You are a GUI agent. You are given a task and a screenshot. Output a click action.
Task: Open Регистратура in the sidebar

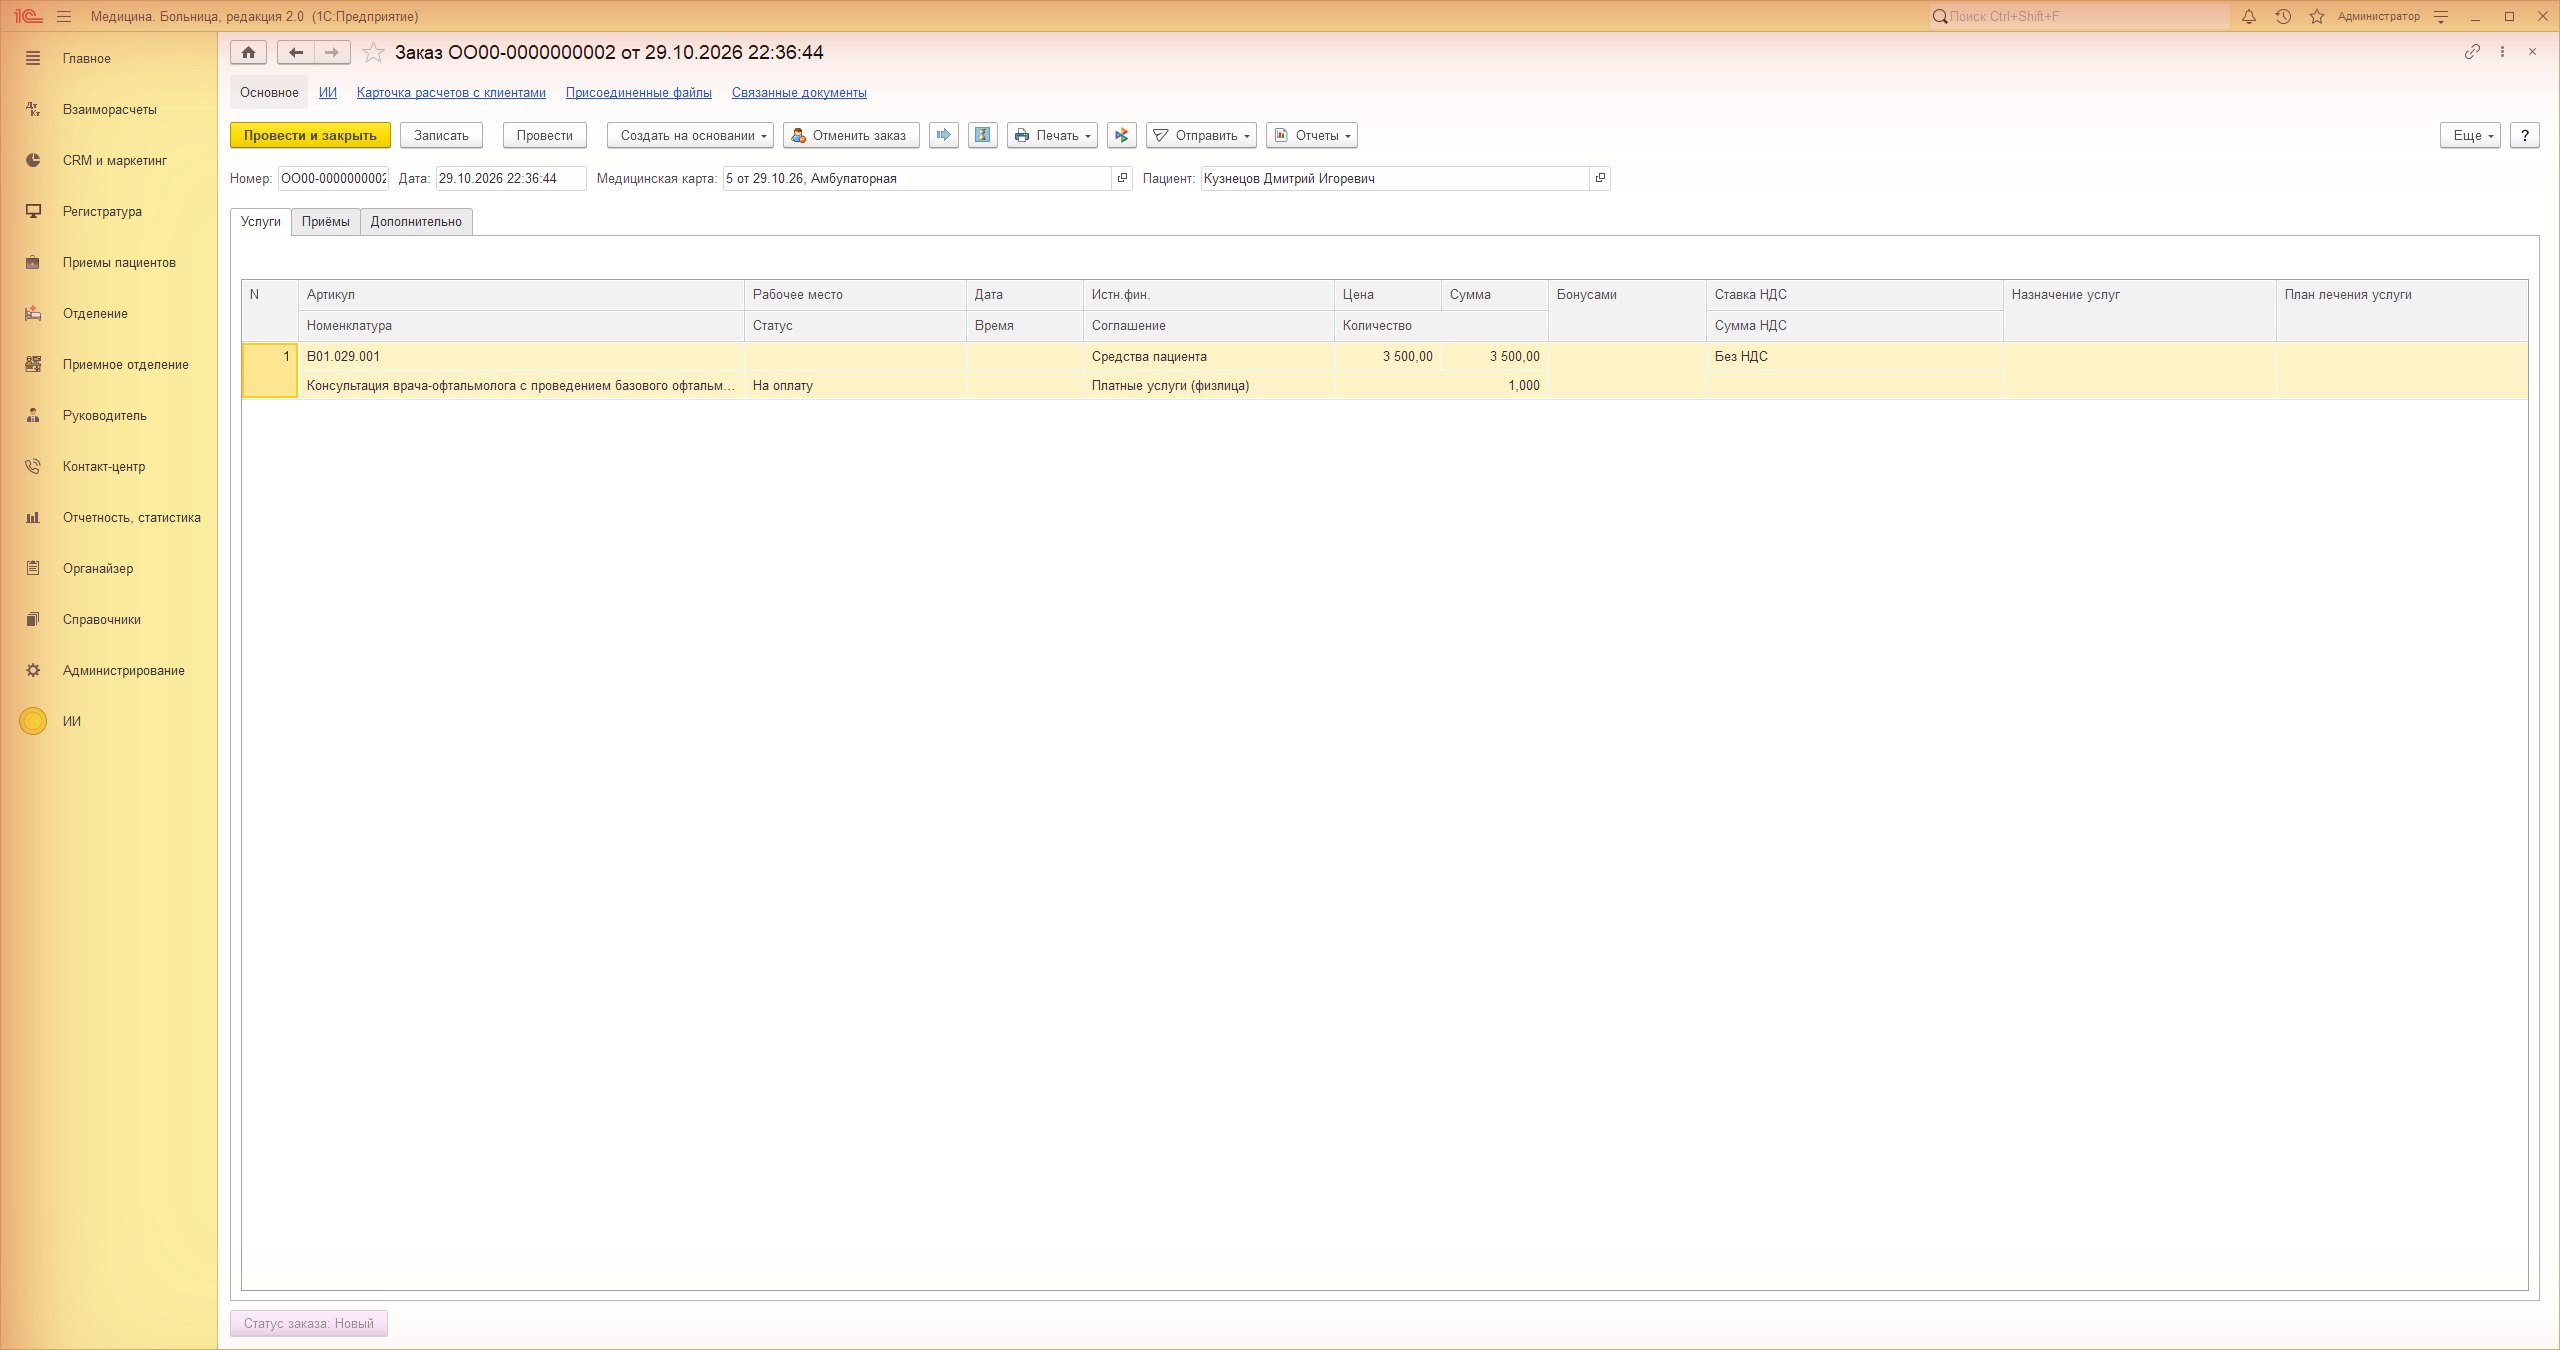pyautogui.click(x=109, y=211)
